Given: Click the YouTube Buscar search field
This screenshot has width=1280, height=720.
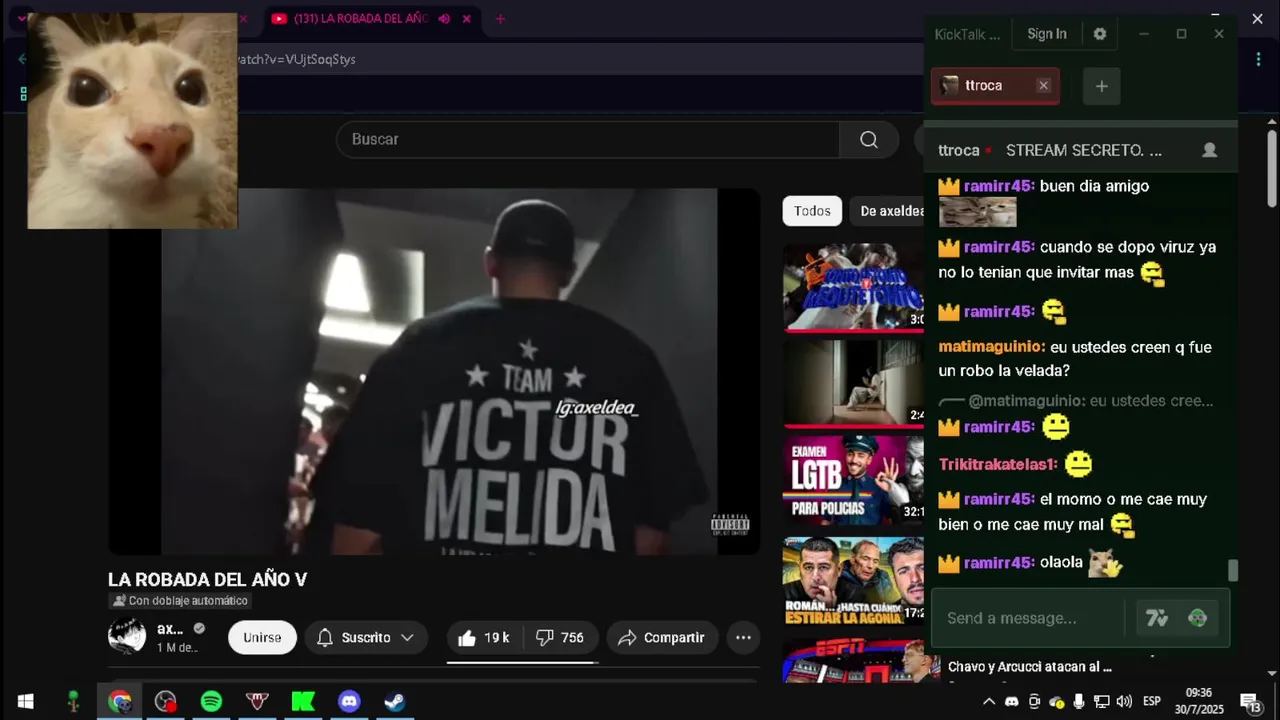Looking at the screenshot, I should (x=588, y=139).
